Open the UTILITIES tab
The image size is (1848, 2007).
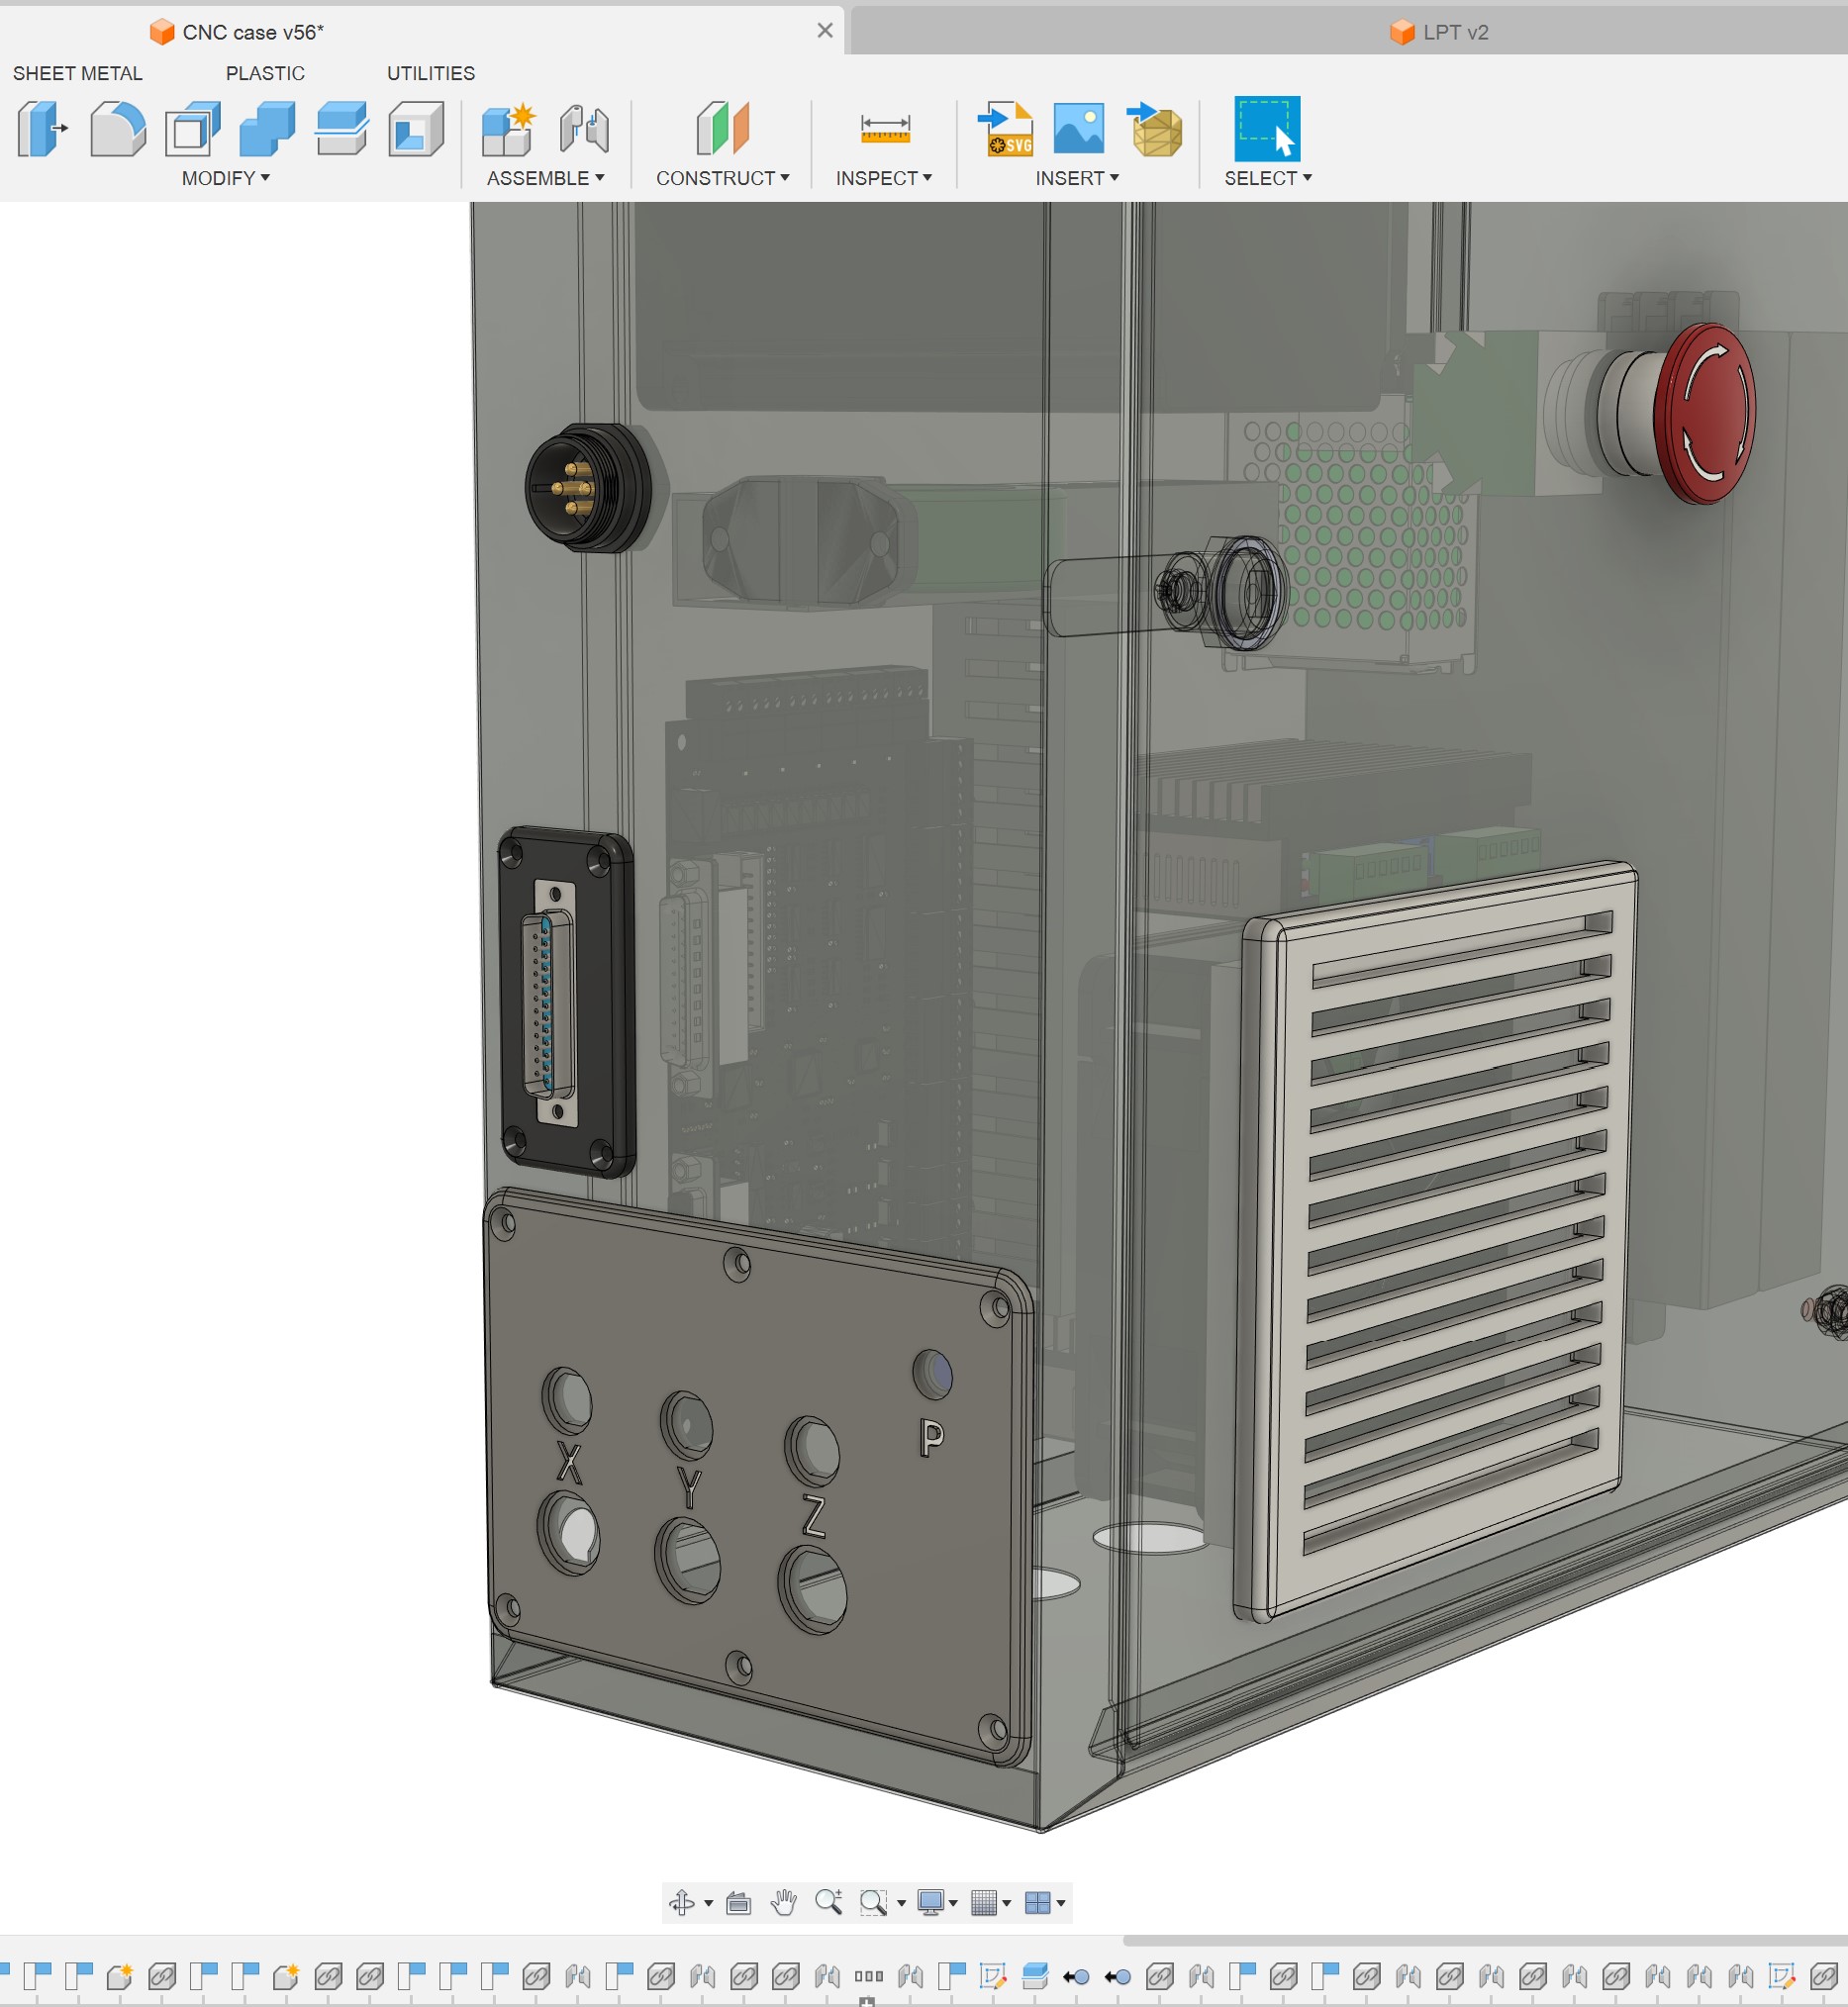tap(430, 73)
